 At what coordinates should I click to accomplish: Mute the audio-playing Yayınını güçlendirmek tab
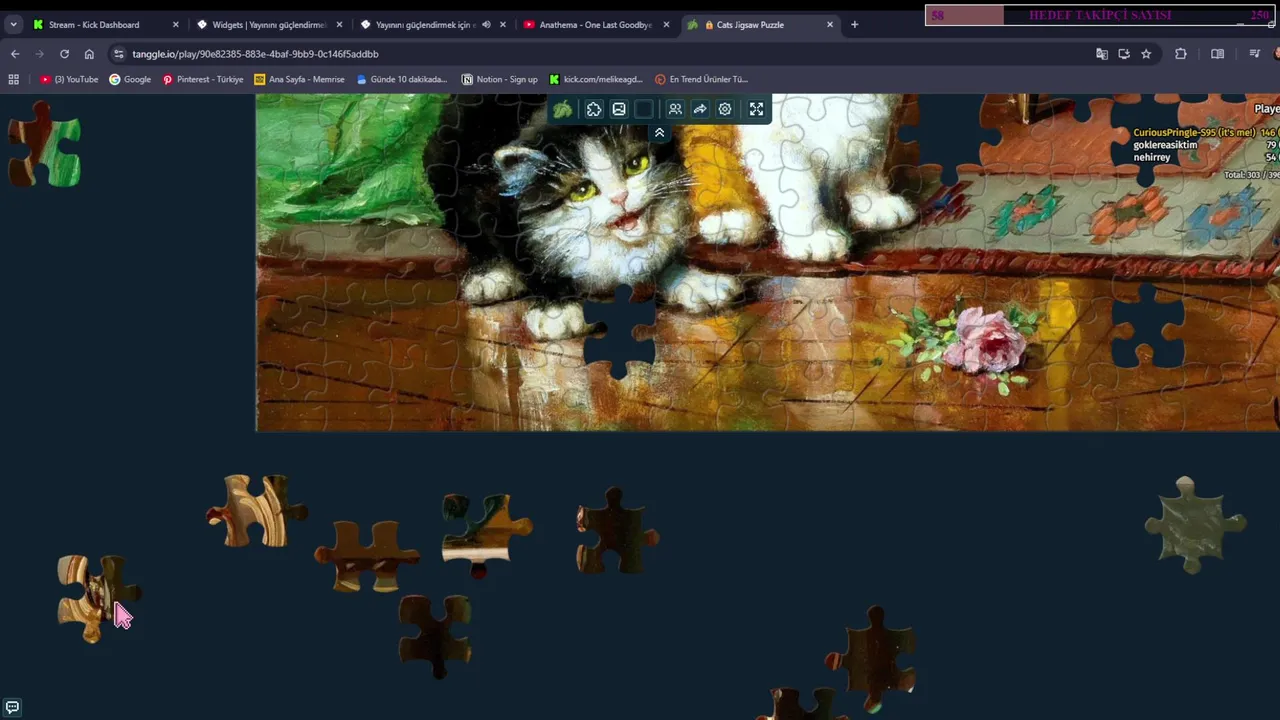486,24
